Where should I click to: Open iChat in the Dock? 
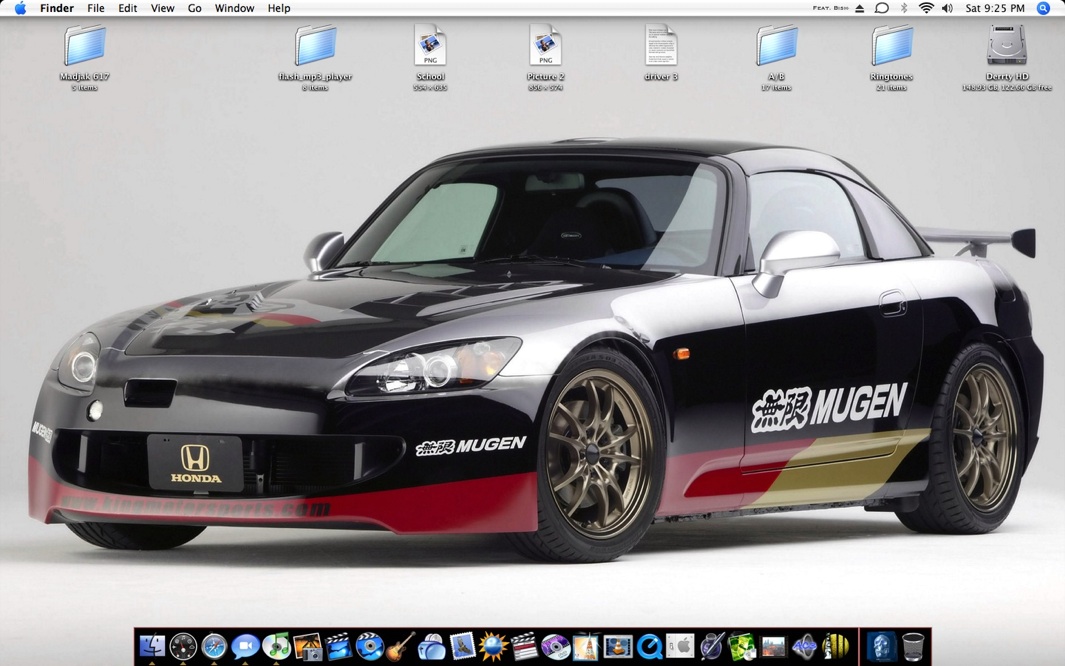245,647
